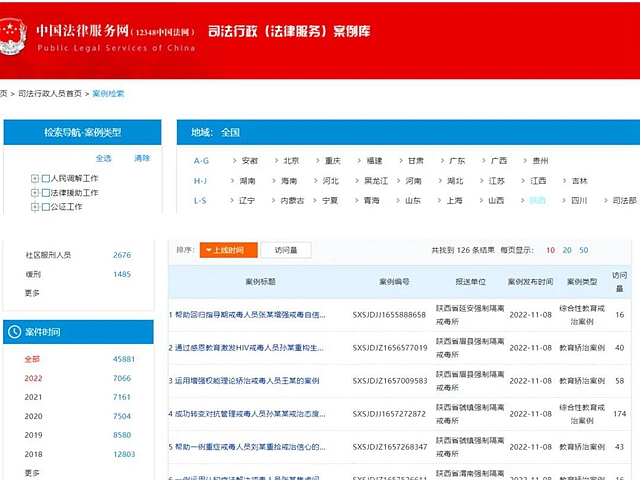Filter region by 河北

pyautogui.click(x=331, y=181)
